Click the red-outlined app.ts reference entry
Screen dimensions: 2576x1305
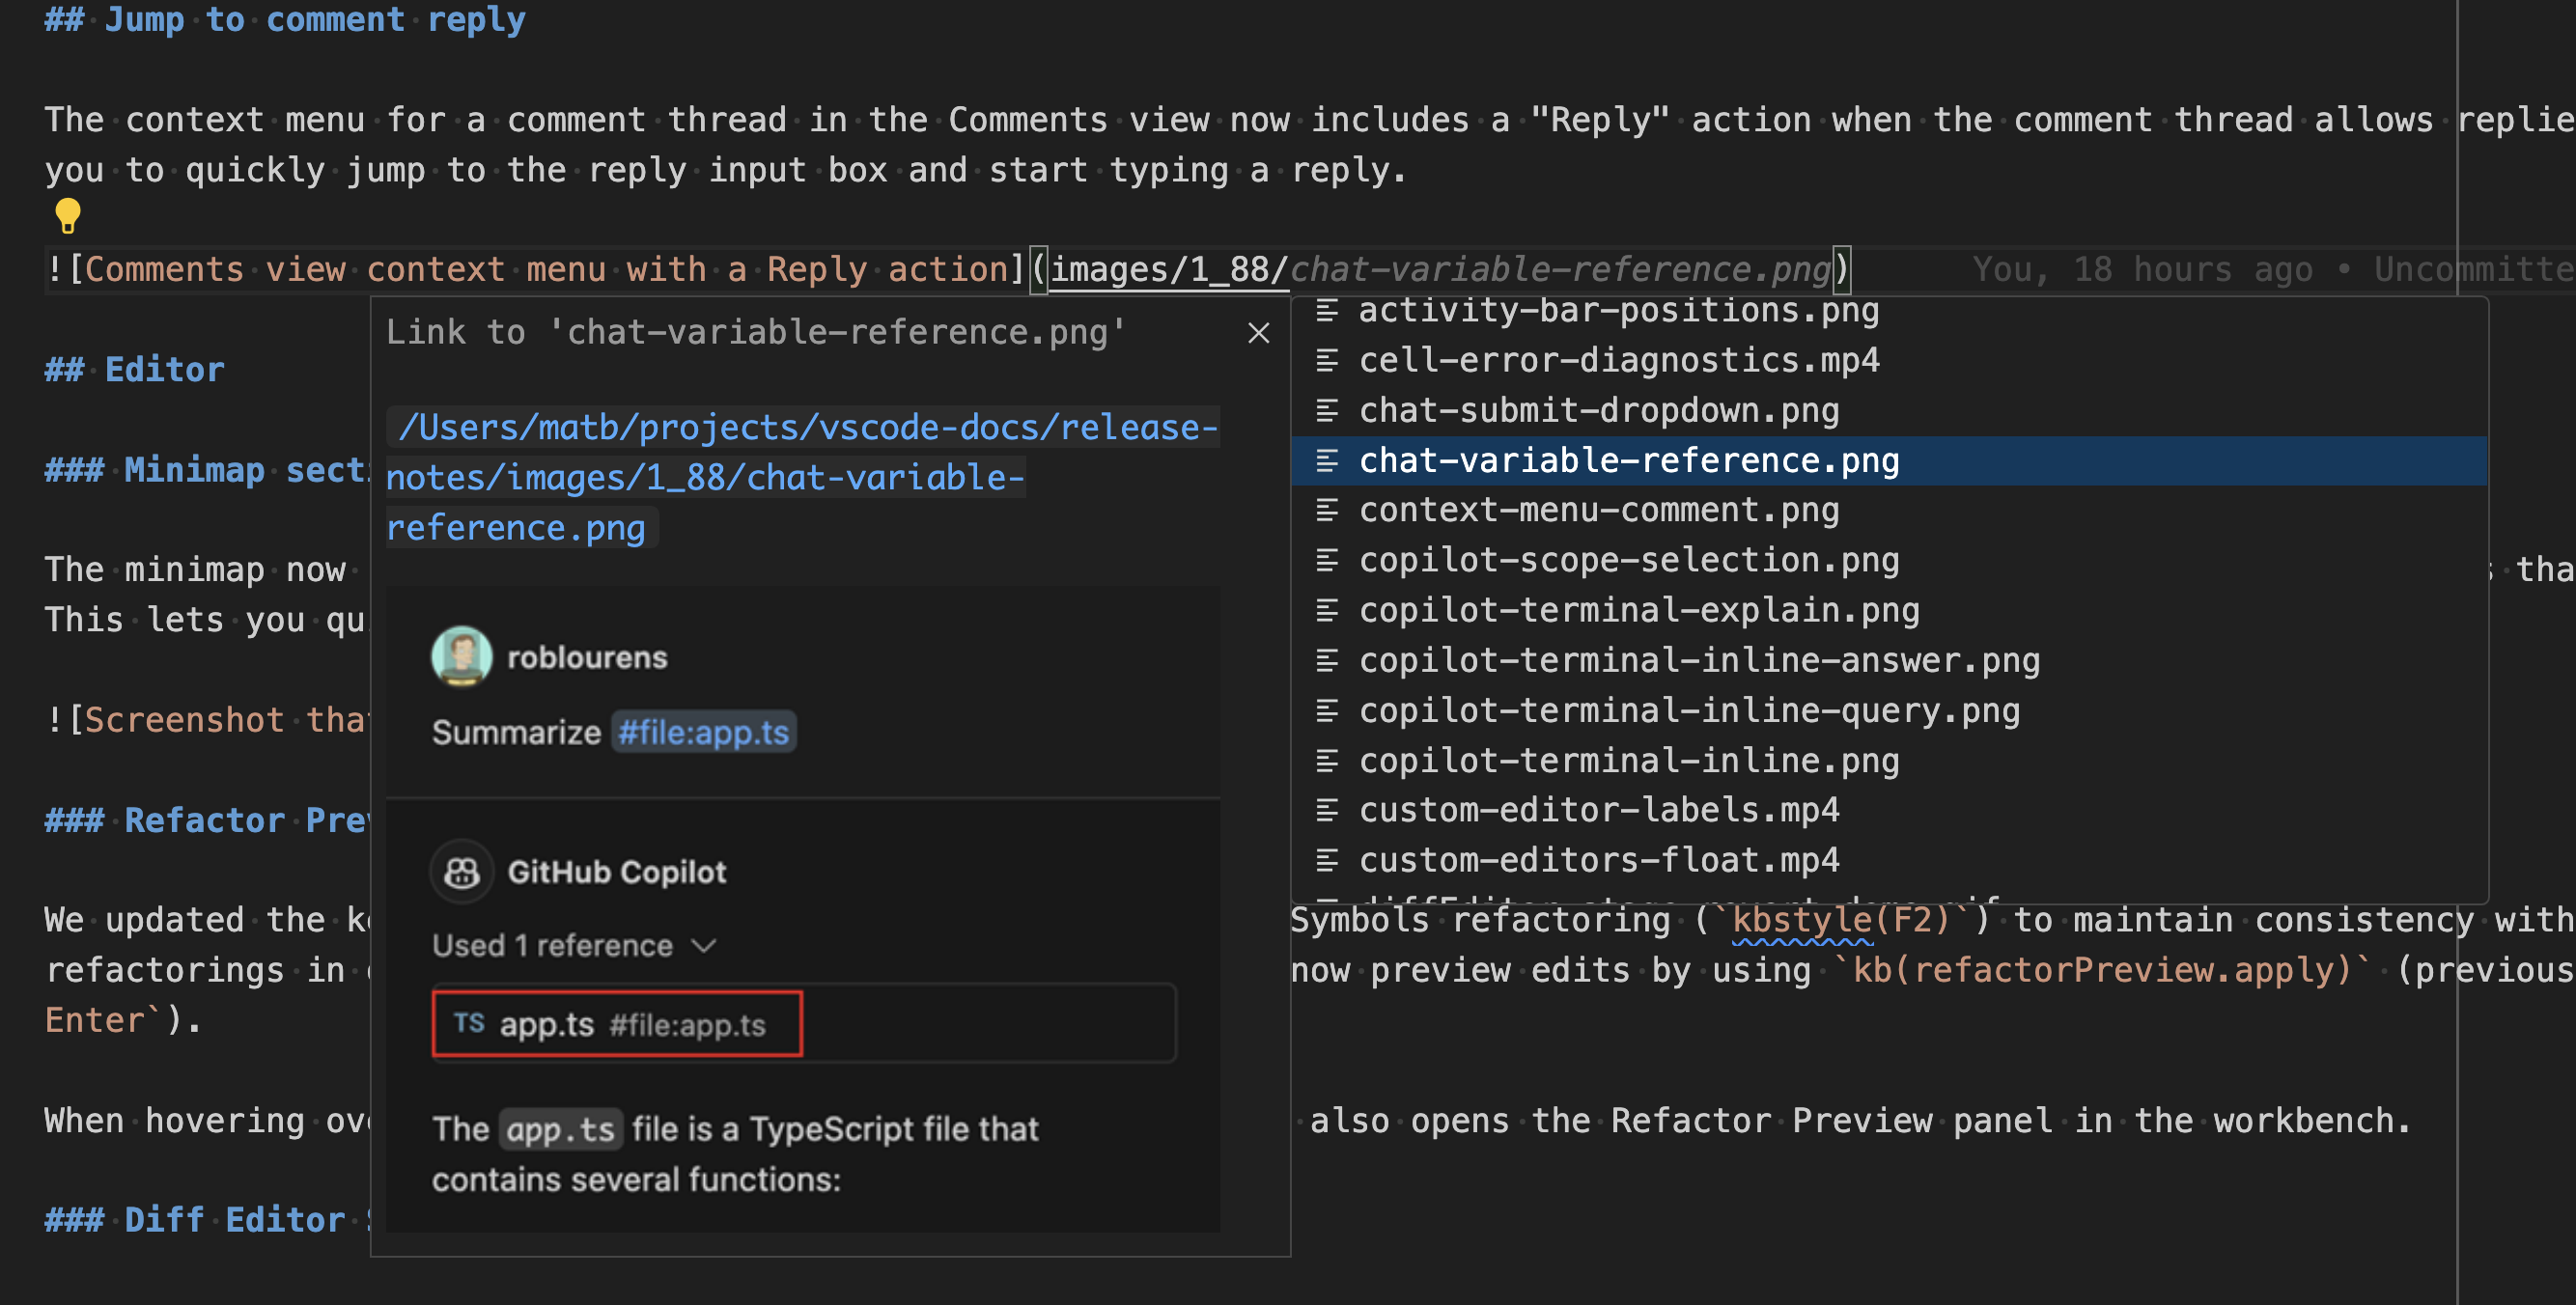pyautogui.click(x=616, y=1023)
